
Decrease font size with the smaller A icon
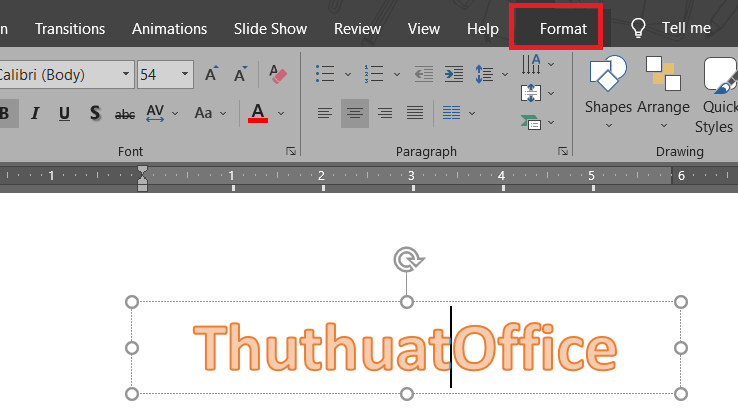click(241, 74)
